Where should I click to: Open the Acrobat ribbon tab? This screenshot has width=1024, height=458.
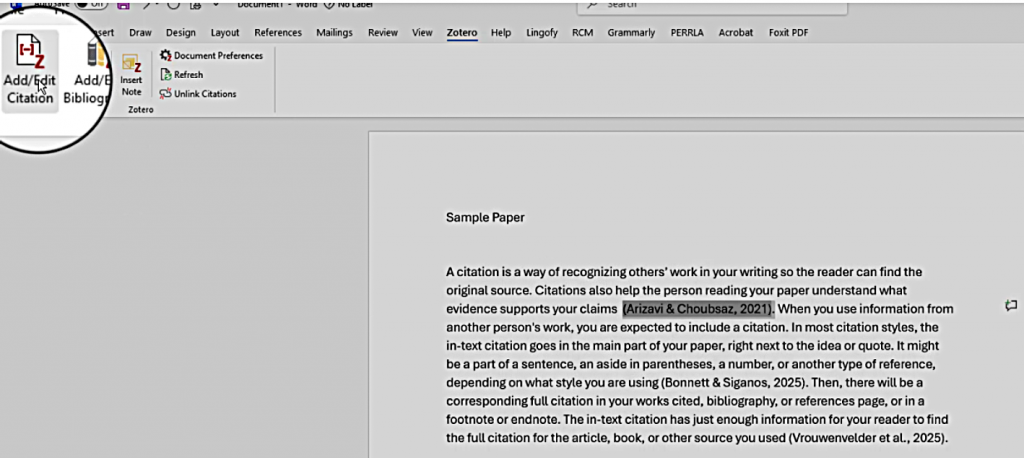(x=735, y=33)
